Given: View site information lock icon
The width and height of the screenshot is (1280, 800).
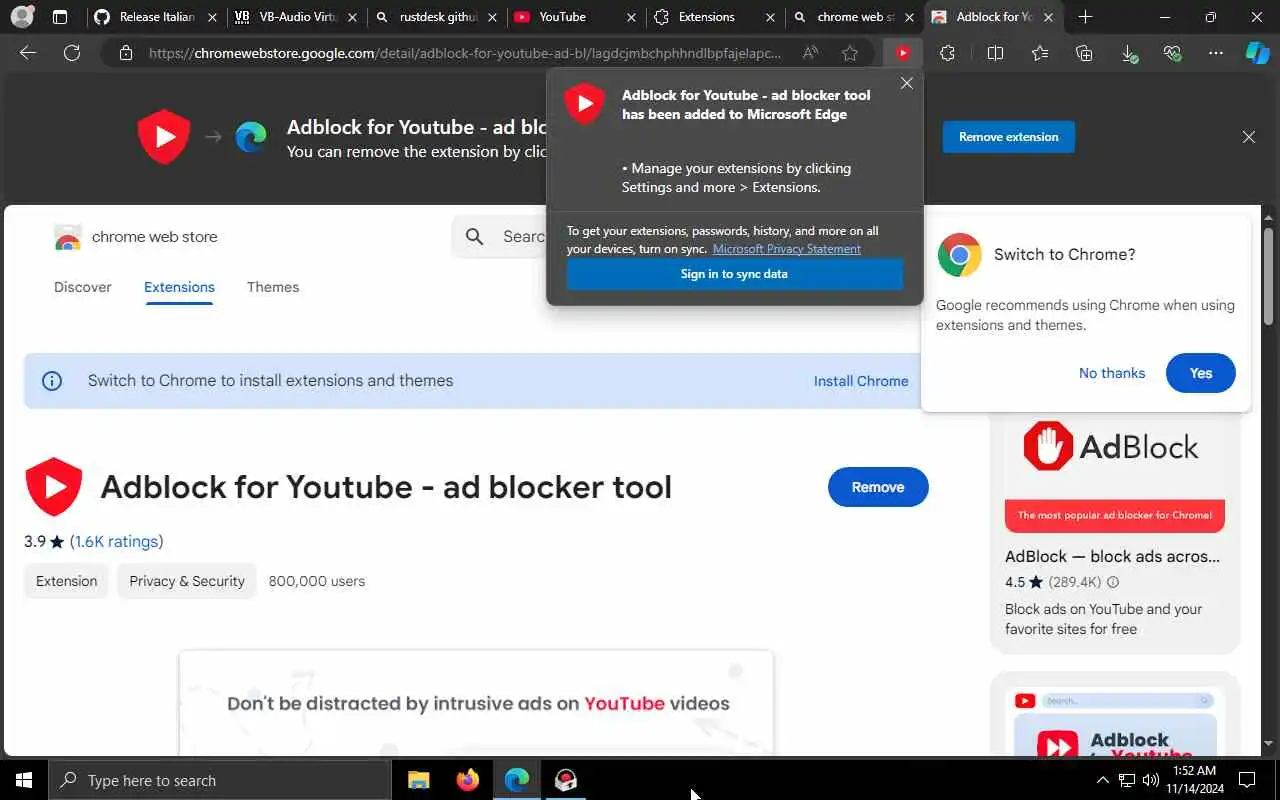Looking at the screenshot, I should [x=125, y=53].
